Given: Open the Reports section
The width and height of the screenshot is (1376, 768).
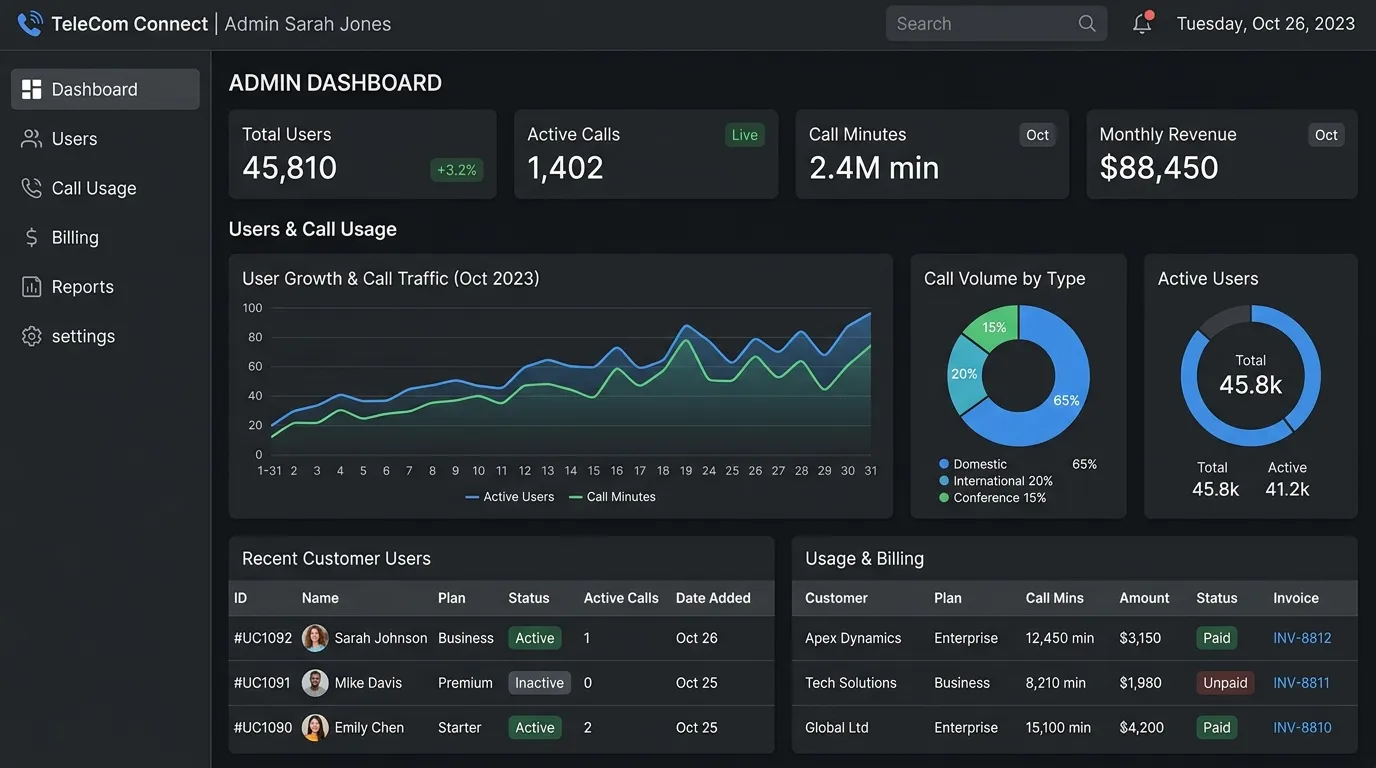Looking at the screenshot, I should (105, 287).
